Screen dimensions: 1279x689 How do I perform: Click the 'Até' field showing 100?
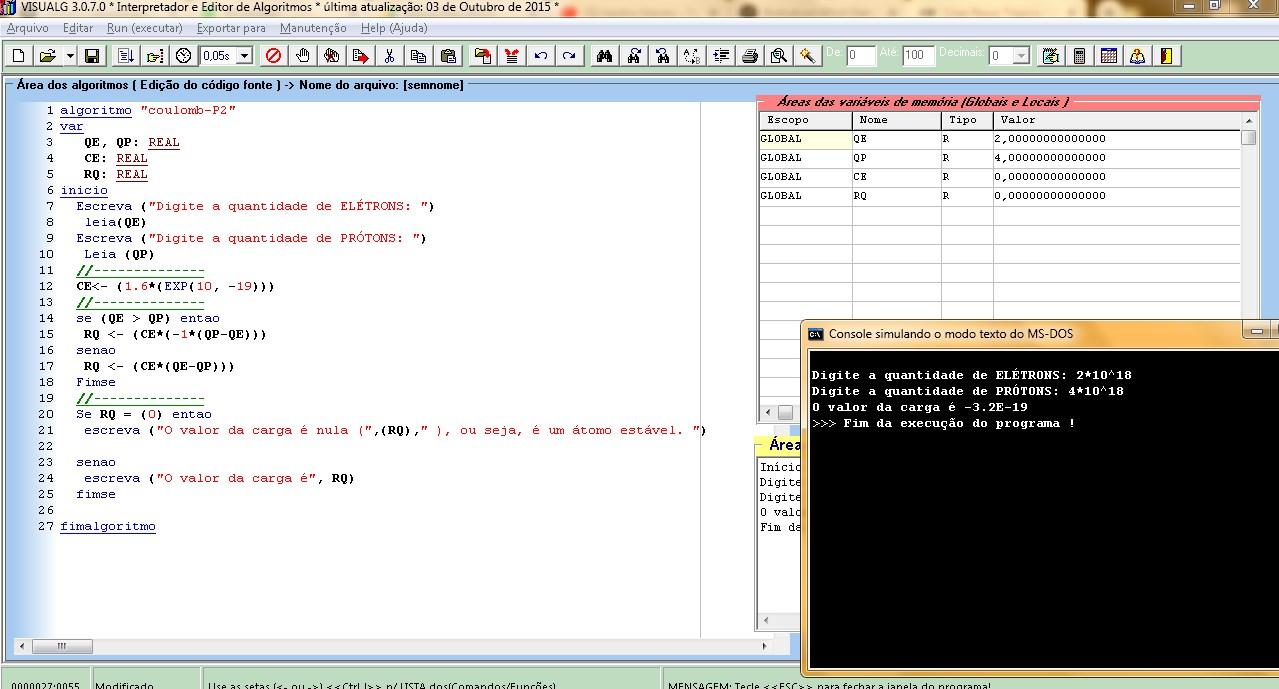pyautogui.click(x=918, y=56)
